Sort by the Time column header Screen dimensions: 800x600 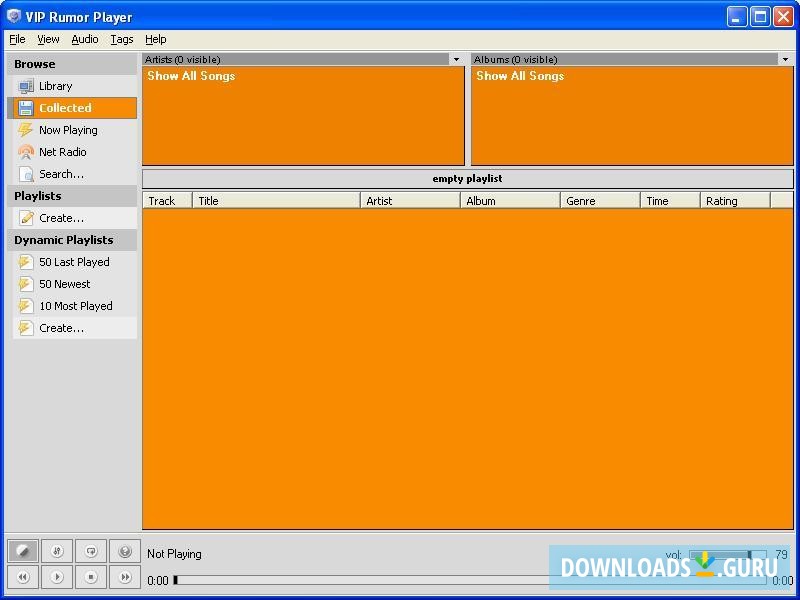[670, 201]
